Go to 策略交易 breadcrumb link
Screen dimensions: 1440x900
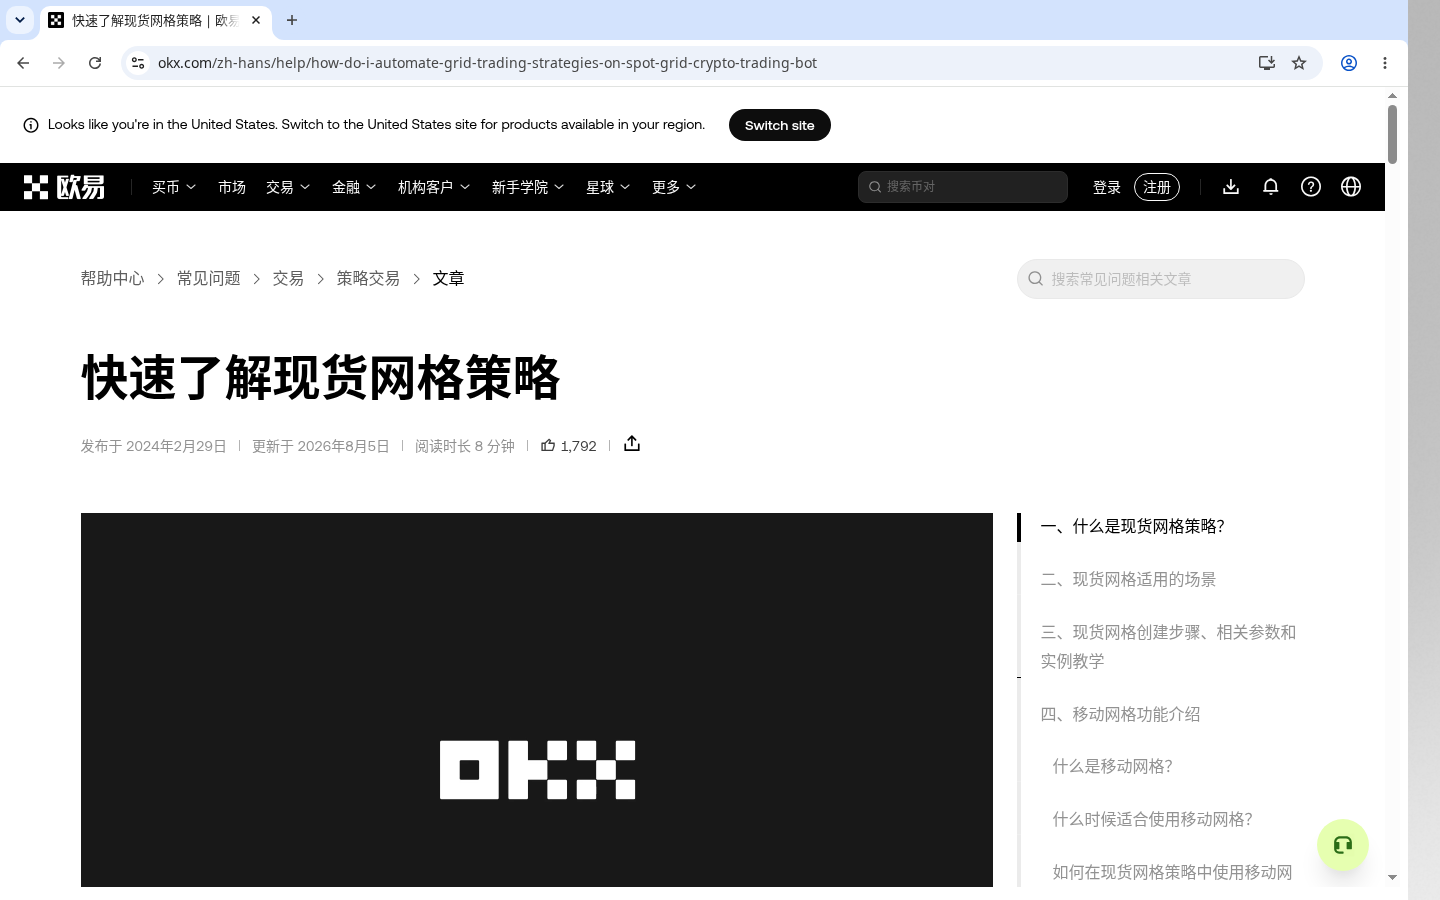coord(368,278)
